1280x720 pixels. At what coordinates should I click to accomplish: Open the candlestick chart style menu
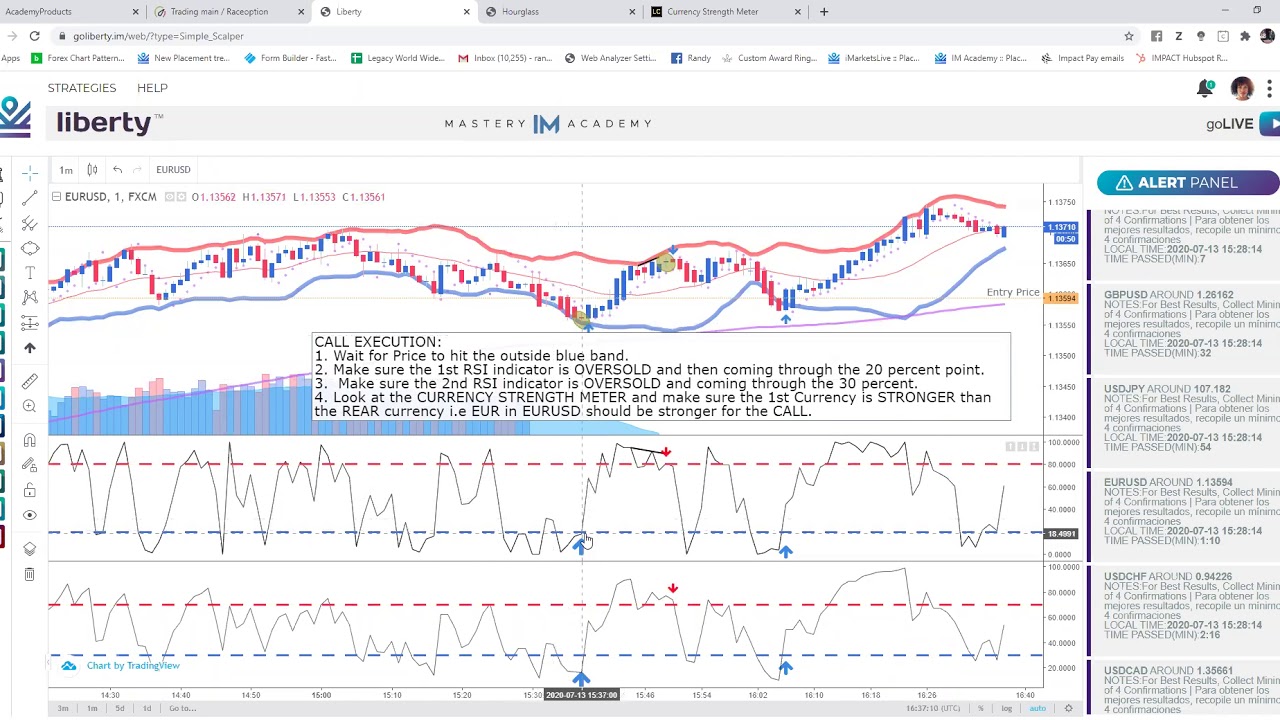[x=92, y=170]
